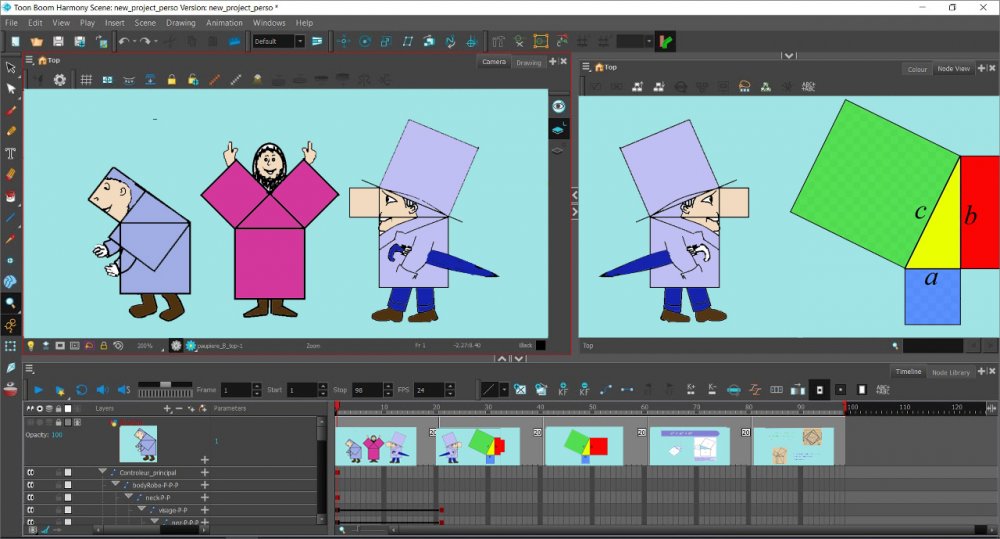
Task: Select the Text tool in left toolbar
Action: click(x=11, y=153)
